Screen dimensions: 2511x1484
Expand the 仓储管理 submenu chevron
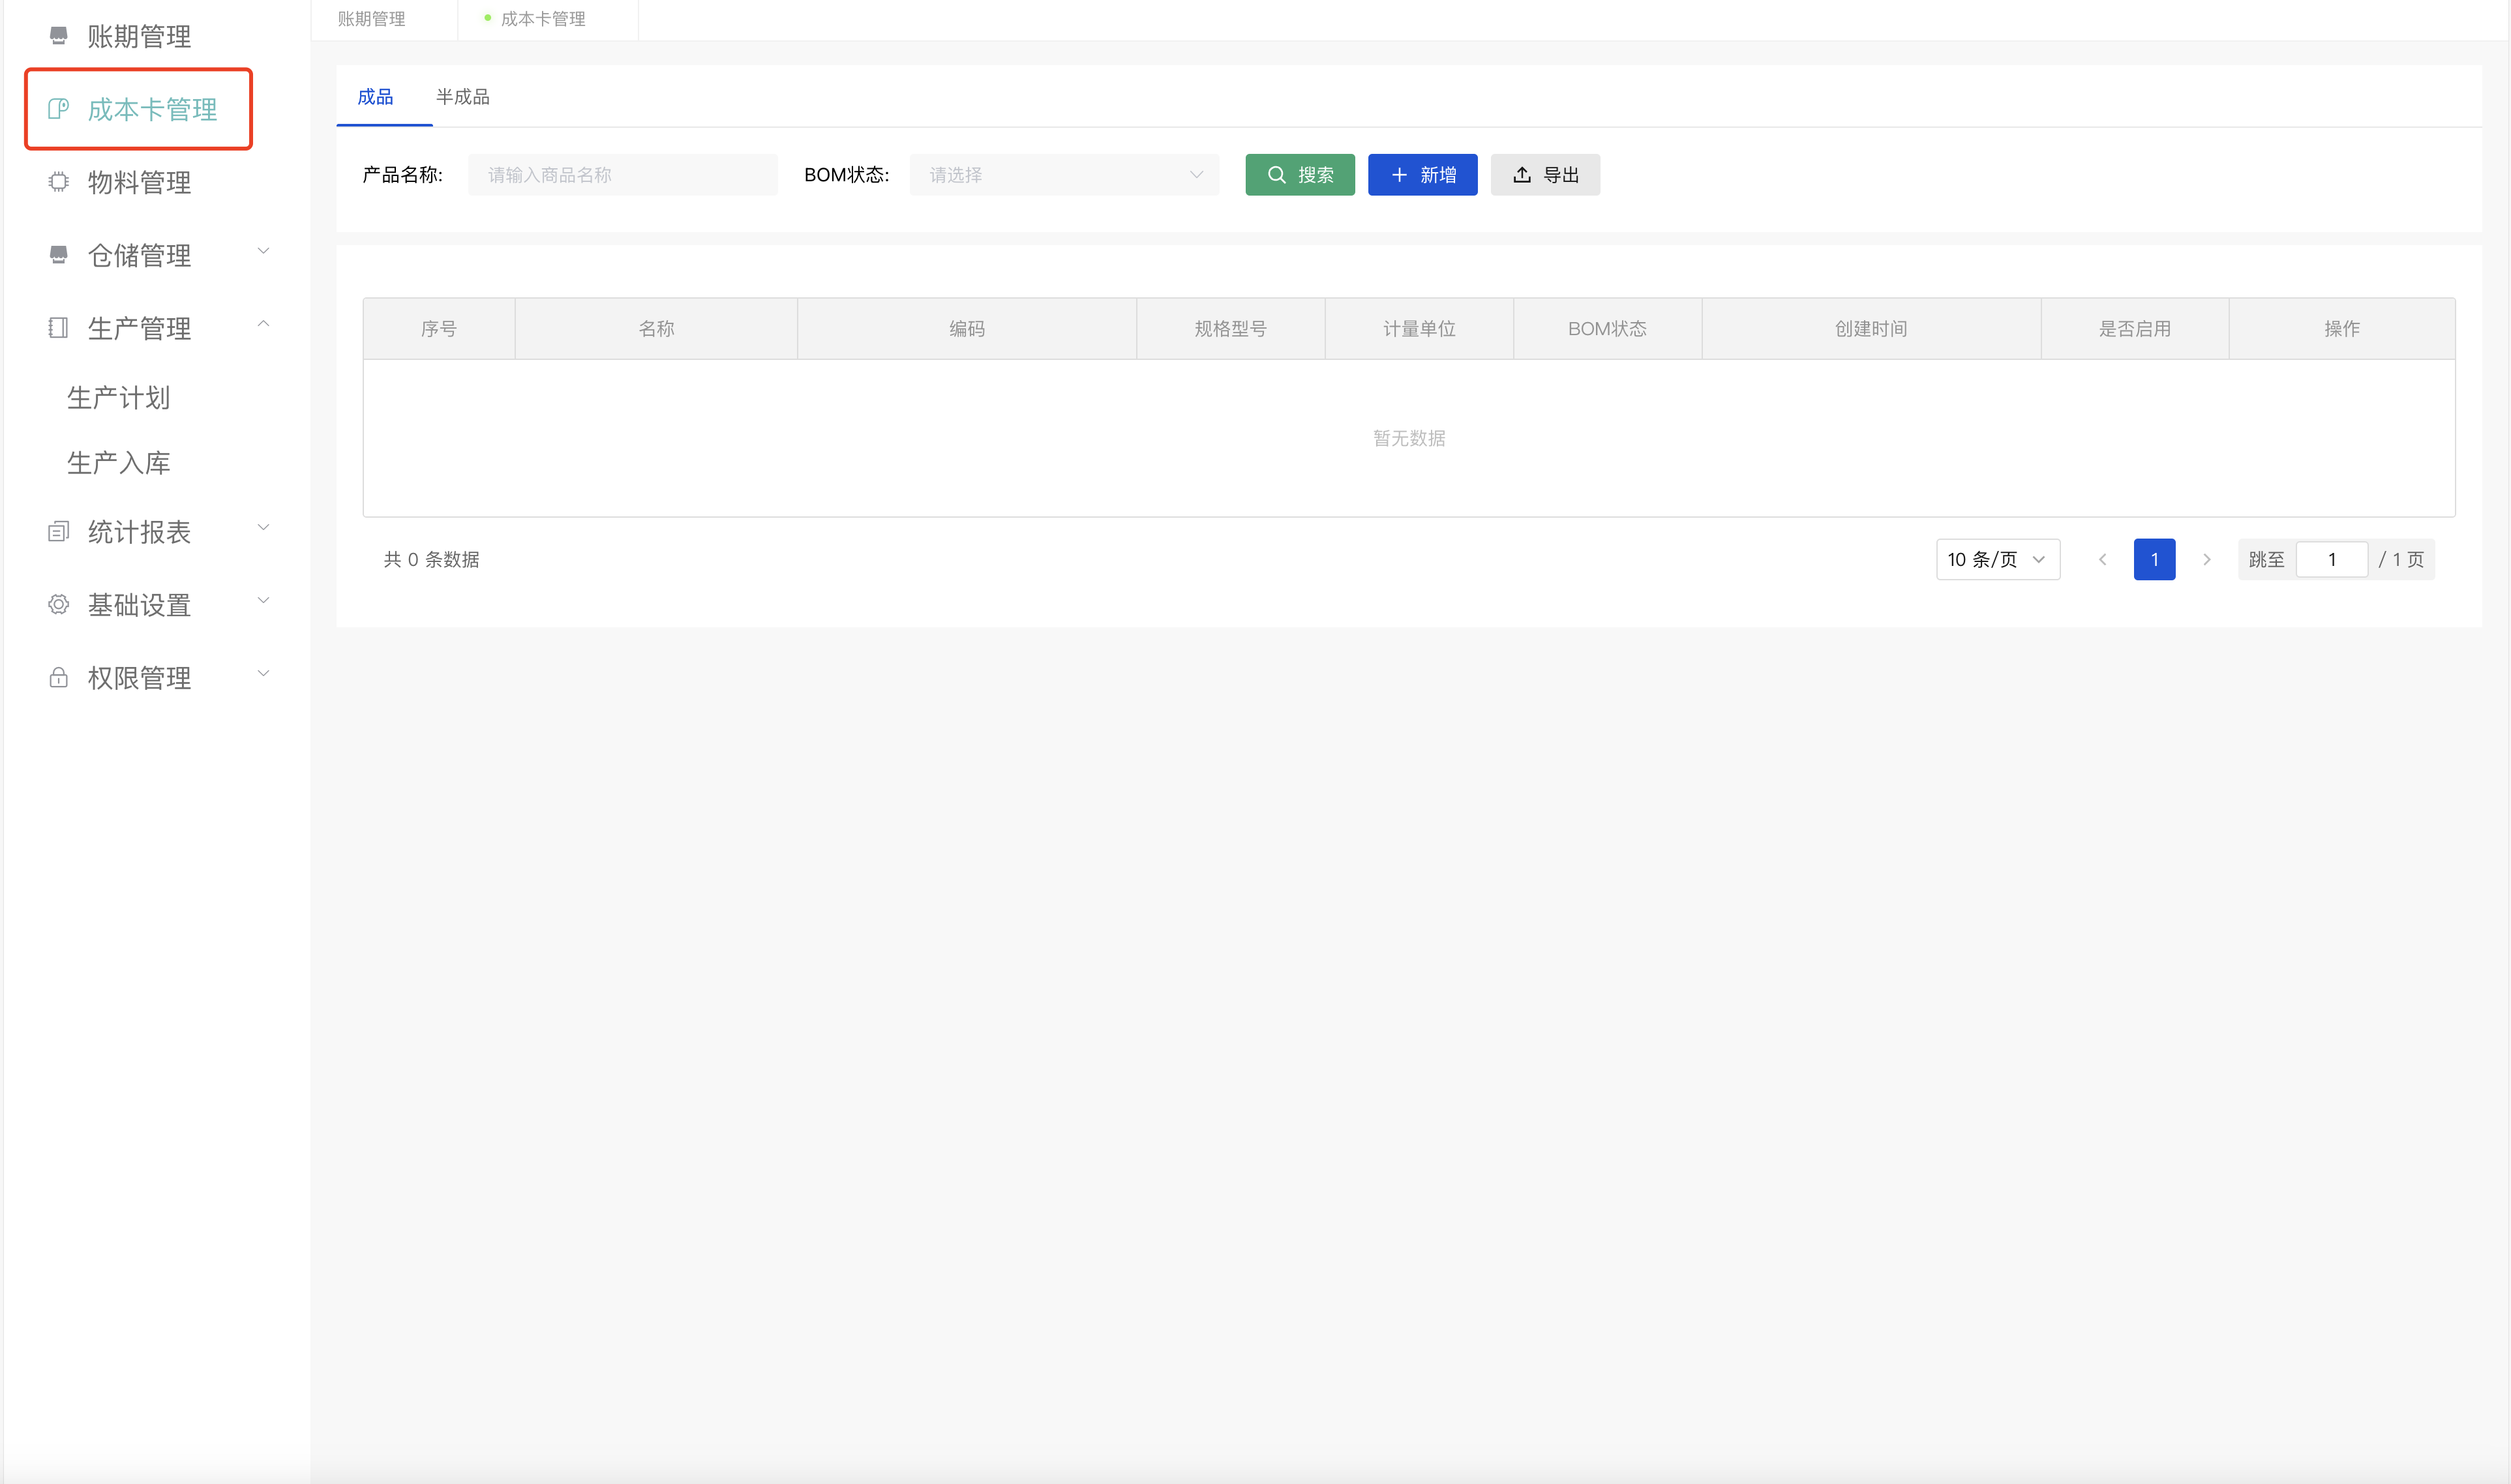[x=263, y=251]
